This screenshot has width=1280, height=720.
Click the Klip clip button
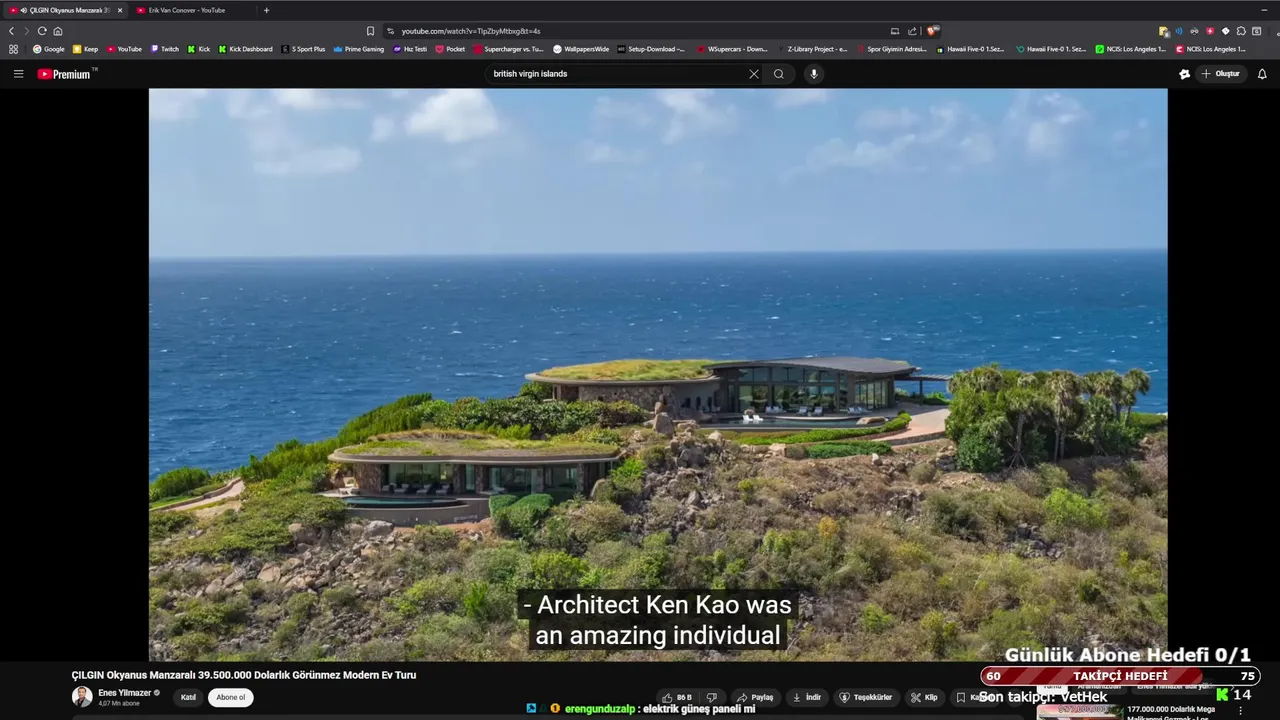pos(924,697)
